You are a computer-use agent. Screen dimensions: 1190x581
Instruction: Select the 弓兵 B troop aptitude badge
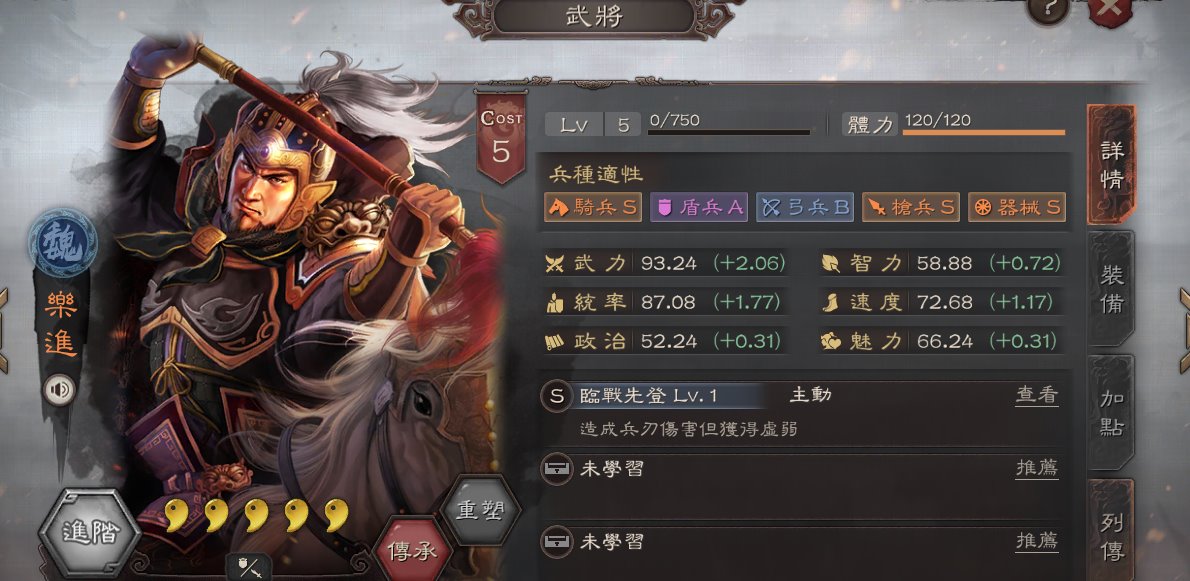click(805, 208)
